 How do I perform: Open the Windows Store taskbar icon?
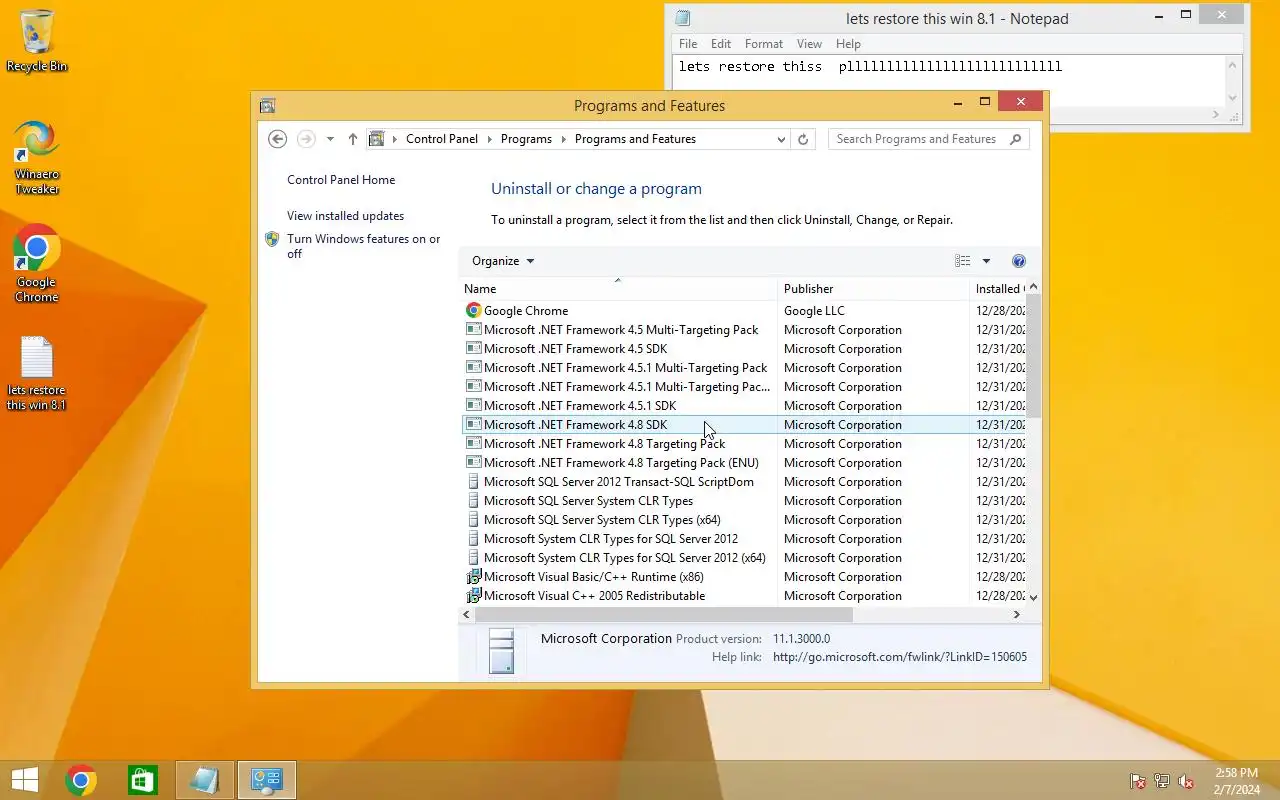(143, 780)
